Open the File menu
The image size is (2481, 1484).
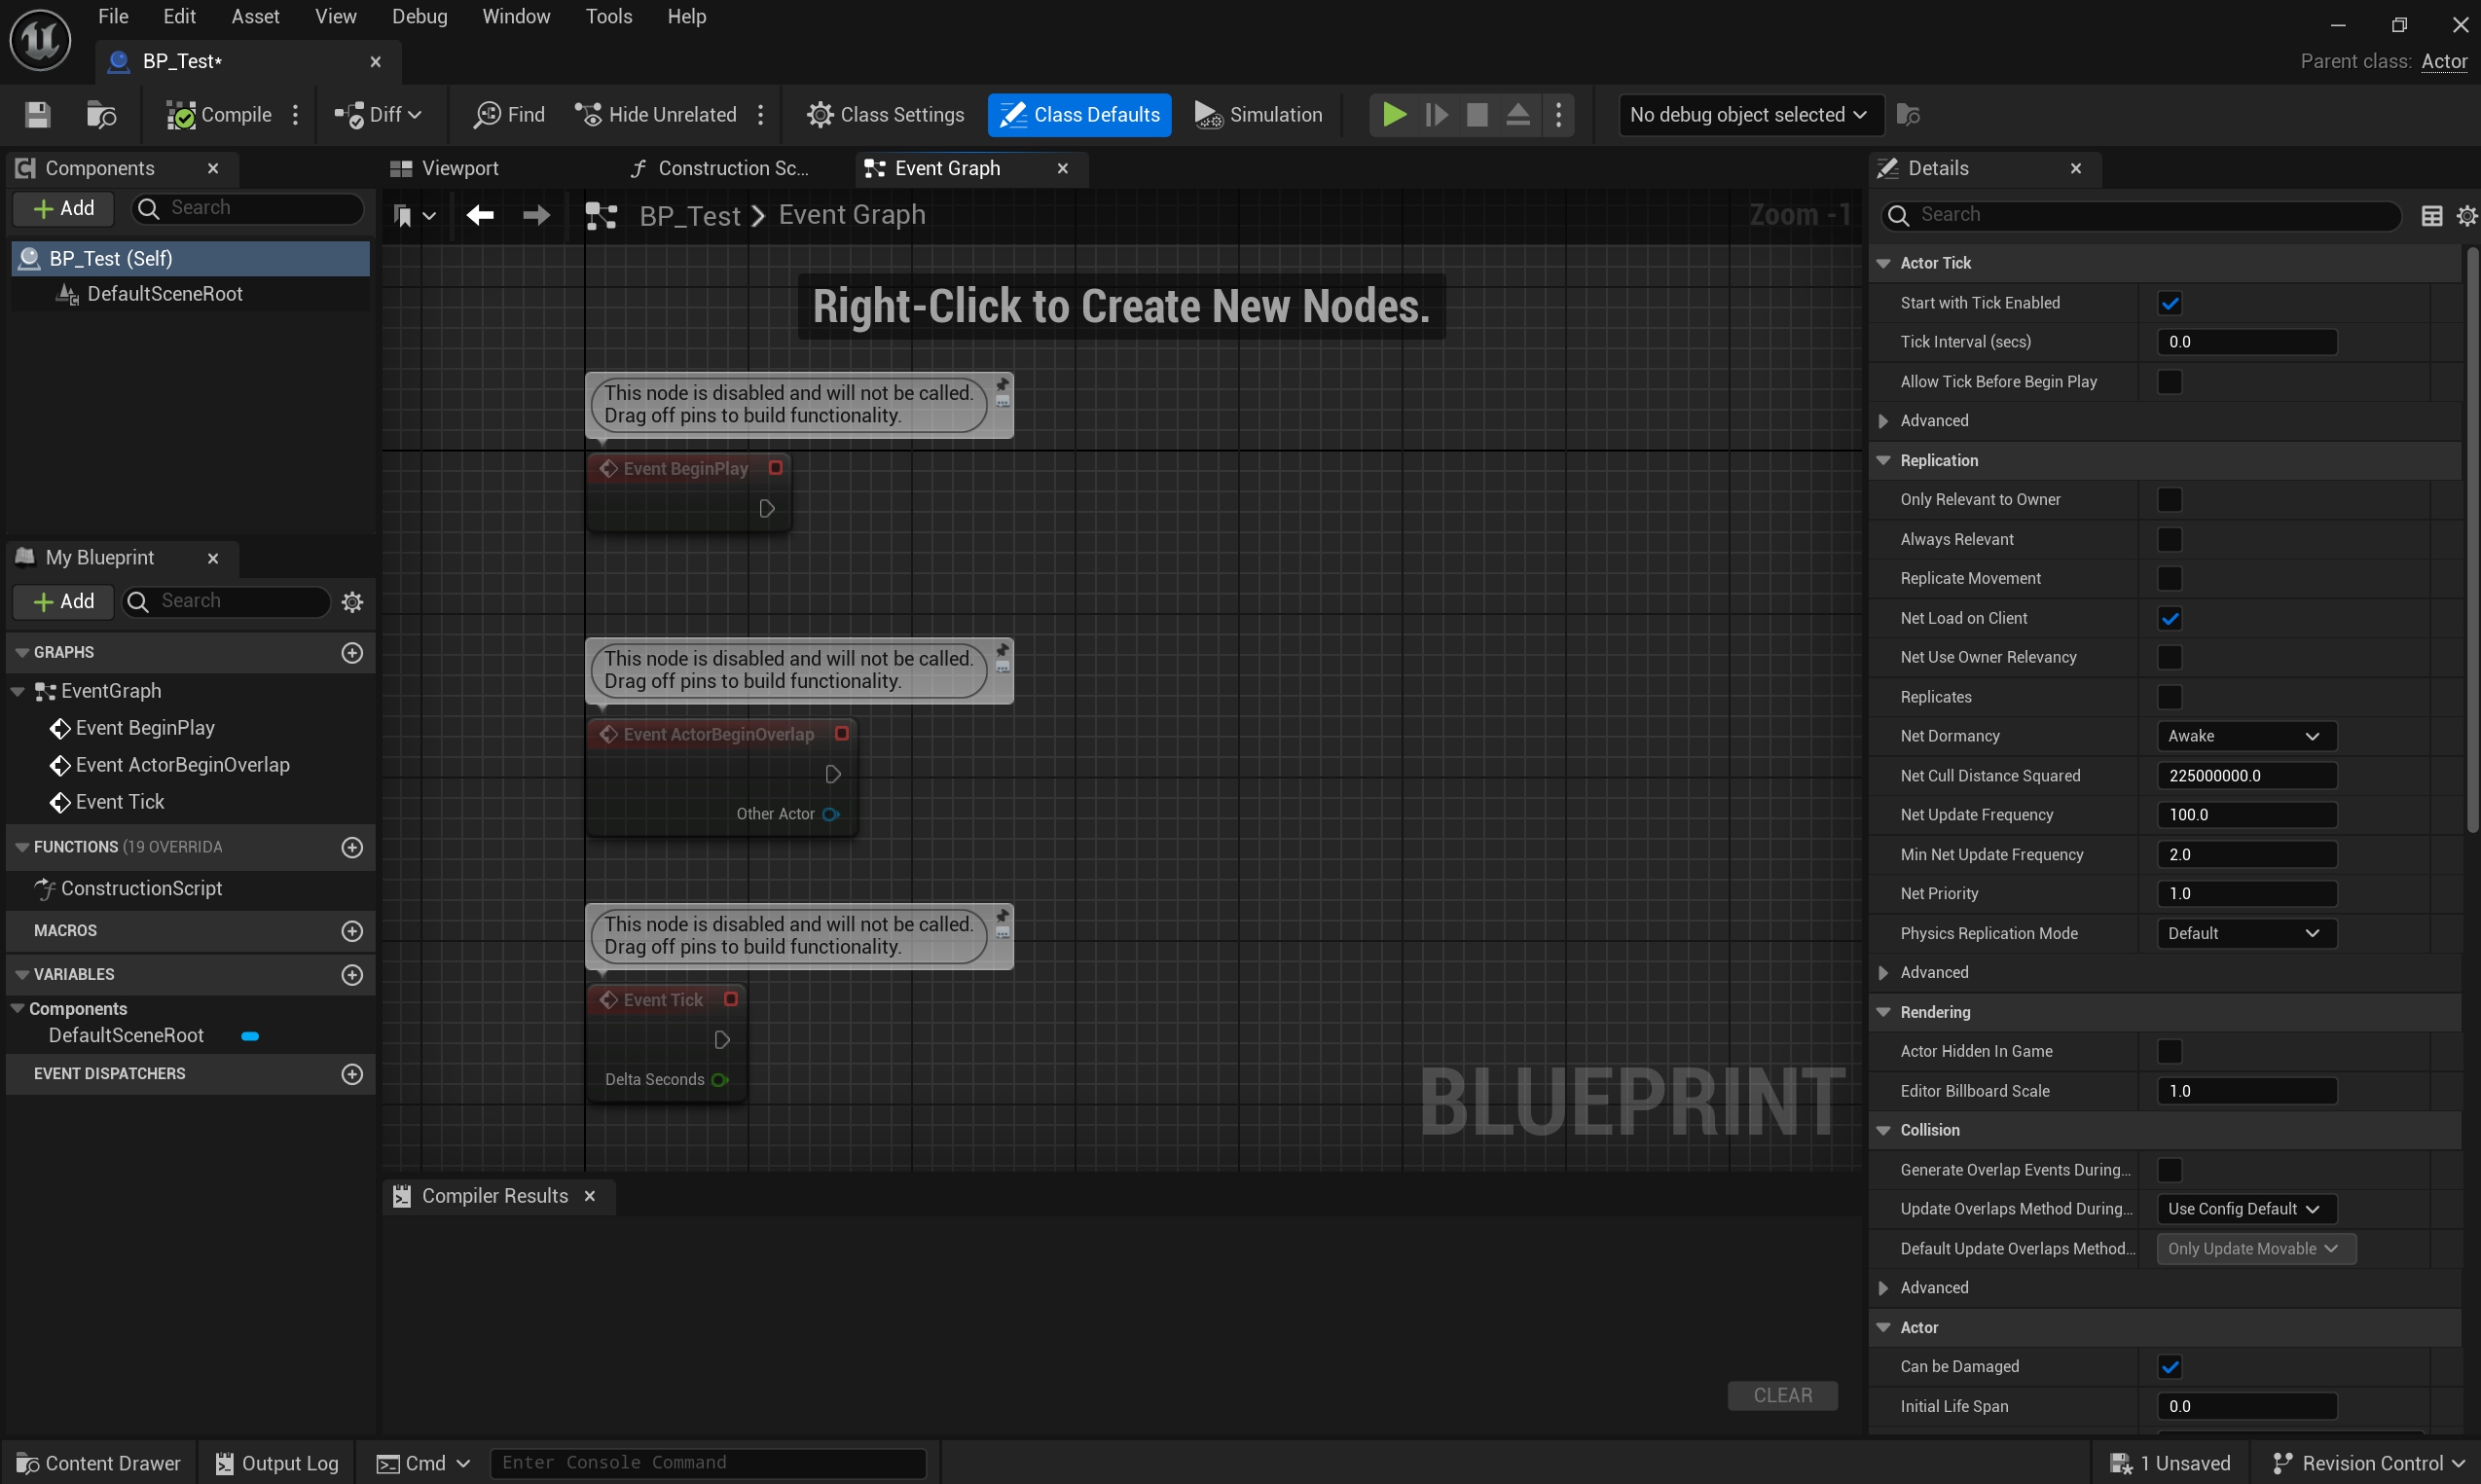(x=113, y=17)
